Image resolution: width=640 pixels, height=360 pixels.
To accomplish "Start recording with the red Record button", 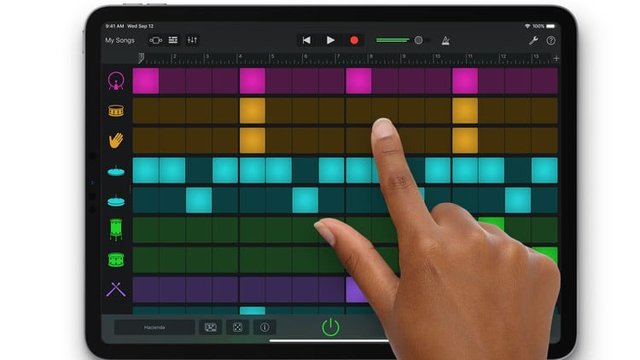I will pyautogui.click(x=354, y=40).
